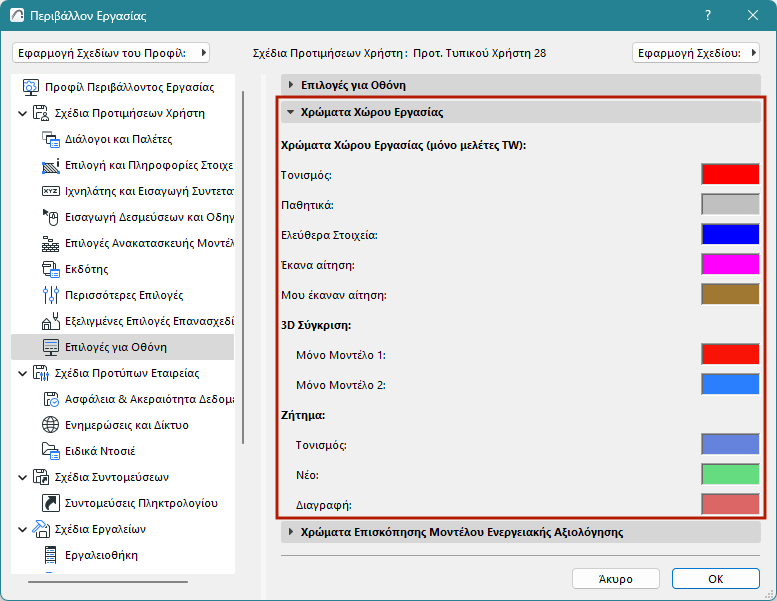Screen dimensions: 777x601
Task: Close the Περιβάλλον Εργασίας dialog
Action: point(753,15)
